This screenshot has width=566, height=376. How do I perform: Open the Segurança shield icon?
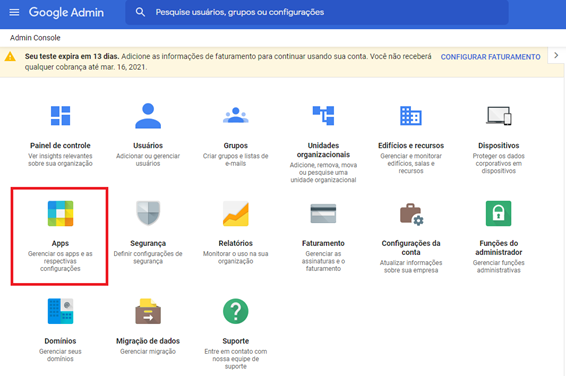[x=148, y=213]
